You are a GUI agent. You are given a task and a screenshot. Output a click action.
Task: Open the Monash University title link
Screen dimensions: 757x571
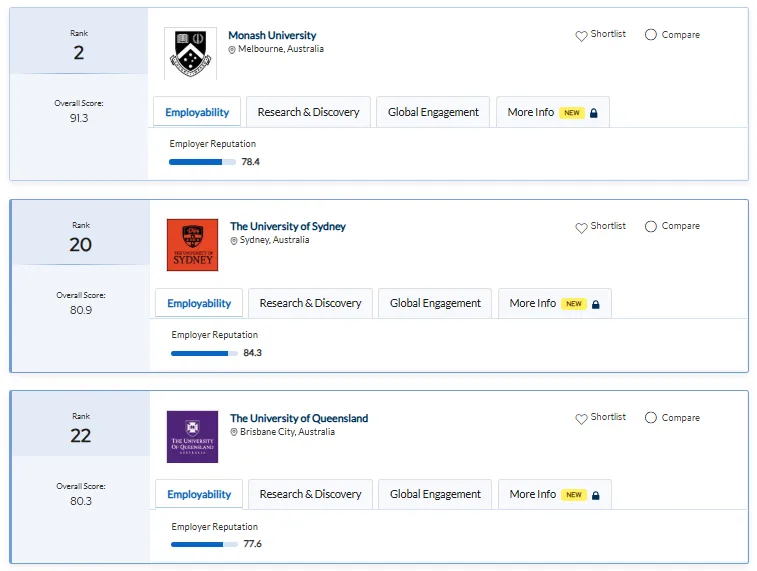pos(272,35)
